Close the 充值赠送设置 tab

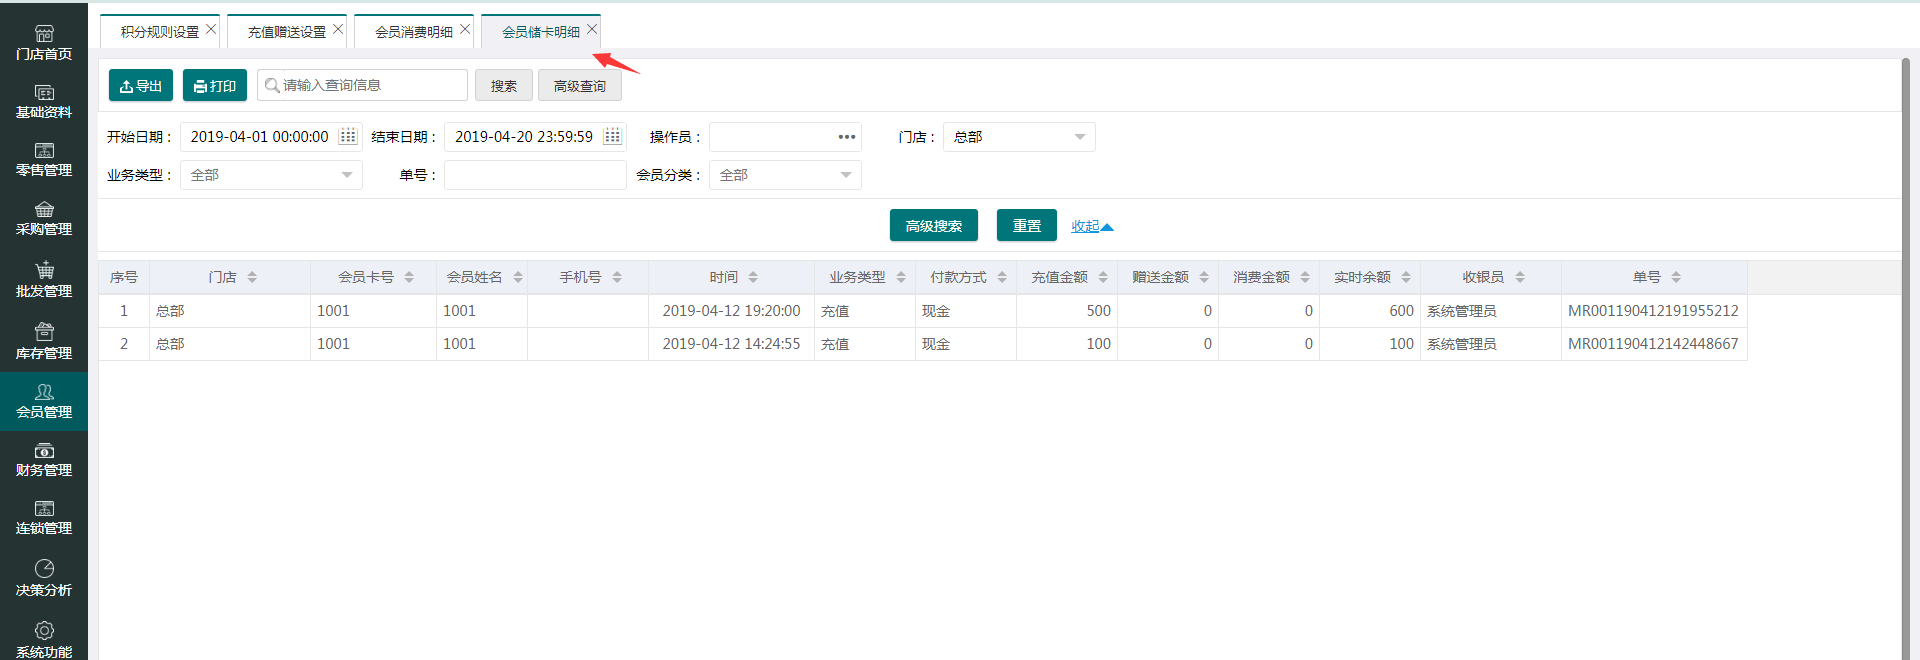coord(338,30)
